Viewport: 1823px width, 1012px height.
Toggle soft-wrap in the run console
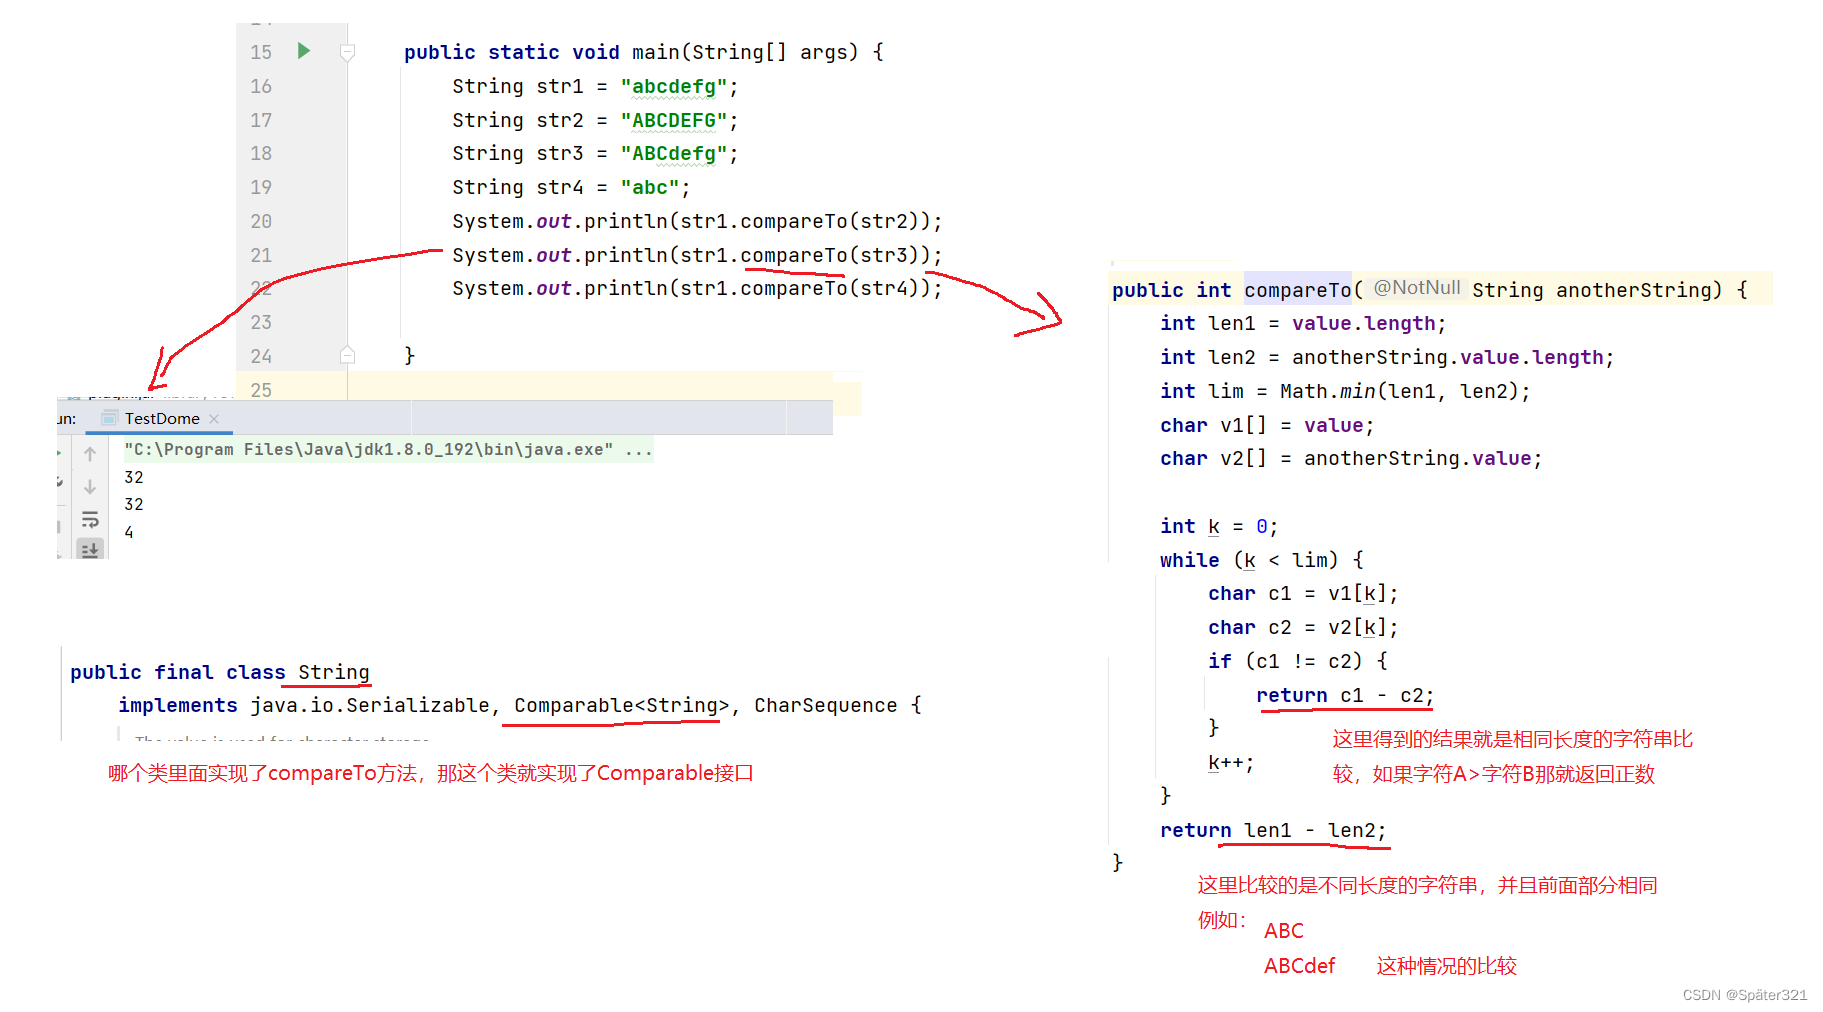[x=90, y=519]
